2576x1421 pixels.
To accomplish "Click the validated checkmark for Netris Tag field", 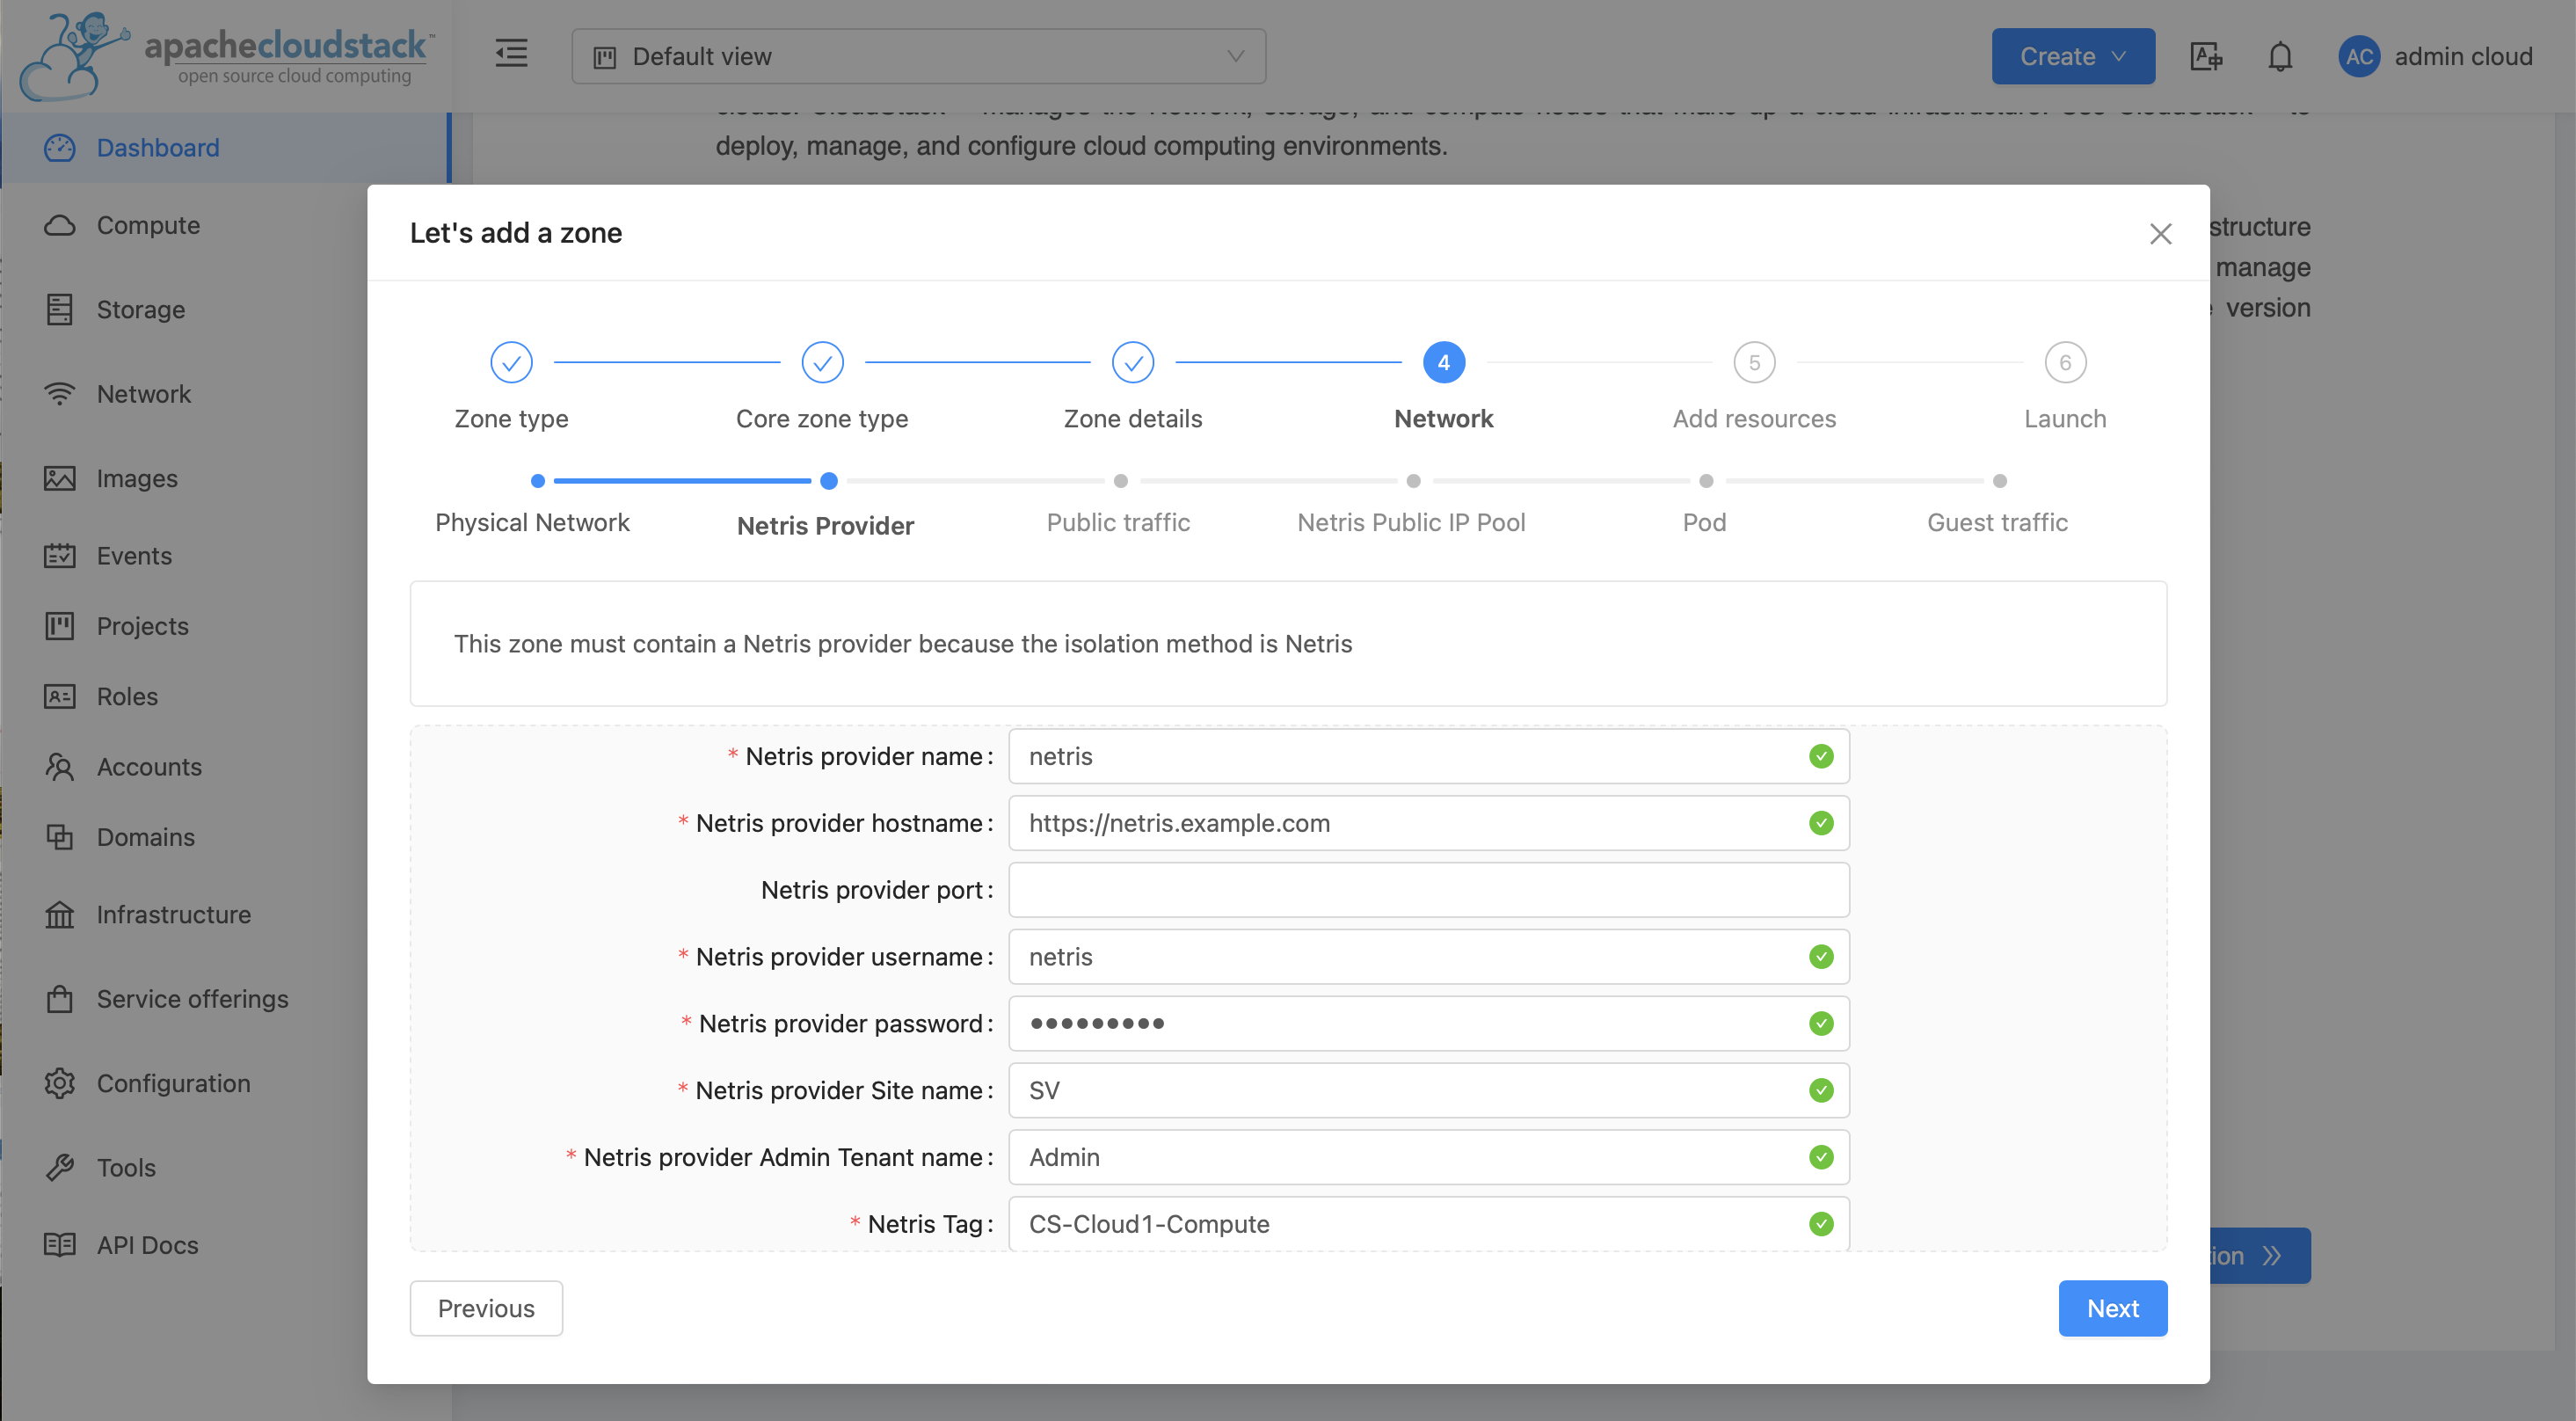I will (x=1821, y=1223).
